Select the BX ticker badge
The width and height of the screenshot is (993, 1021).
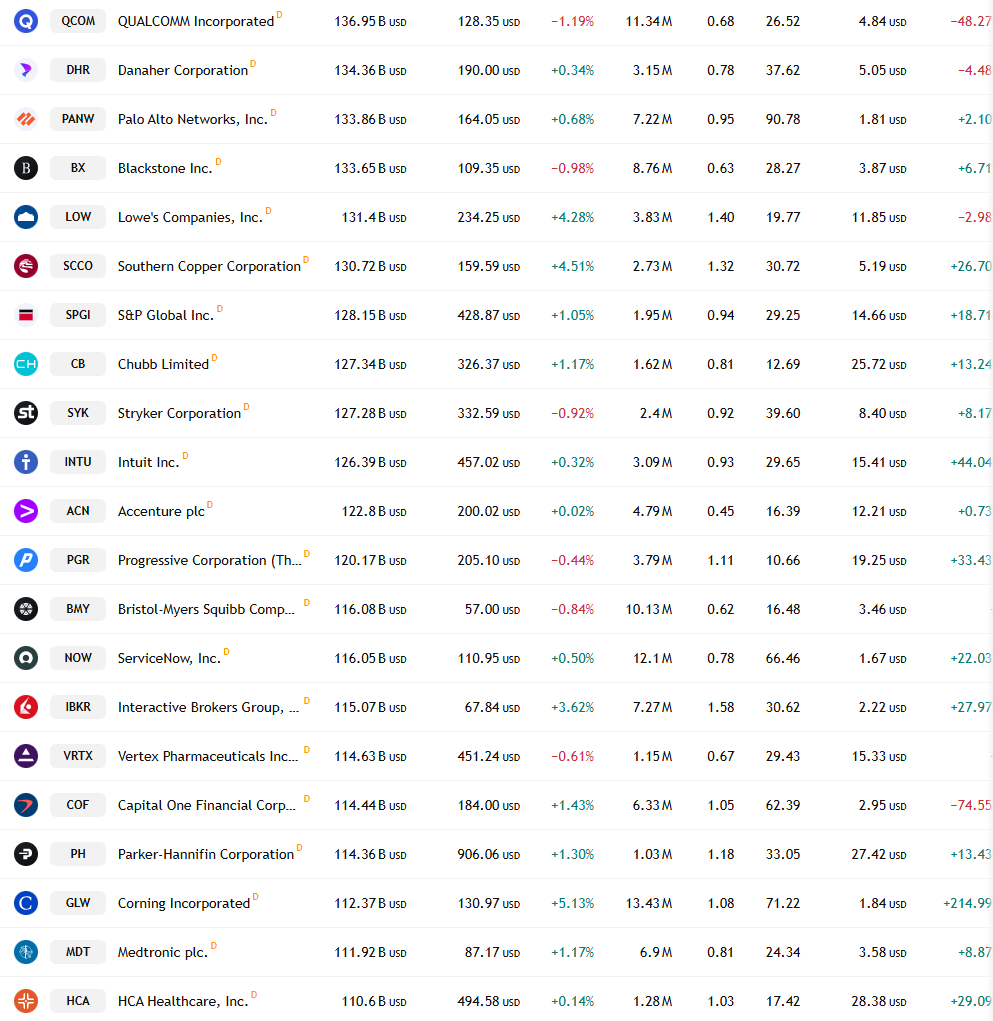click(78, 168)
